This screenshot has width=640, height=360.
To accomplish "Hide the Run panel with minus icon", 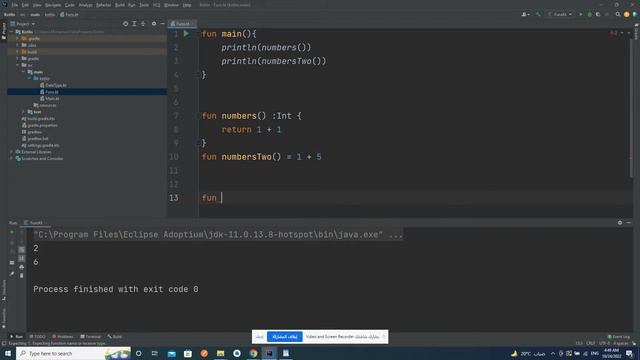I will (x=629, y=223).
